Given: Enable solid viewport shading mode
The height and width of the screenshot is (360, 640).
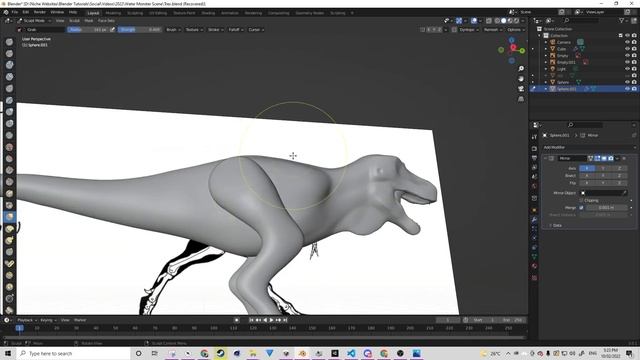Looking at the screenshot, I should (x=503, y=20).
